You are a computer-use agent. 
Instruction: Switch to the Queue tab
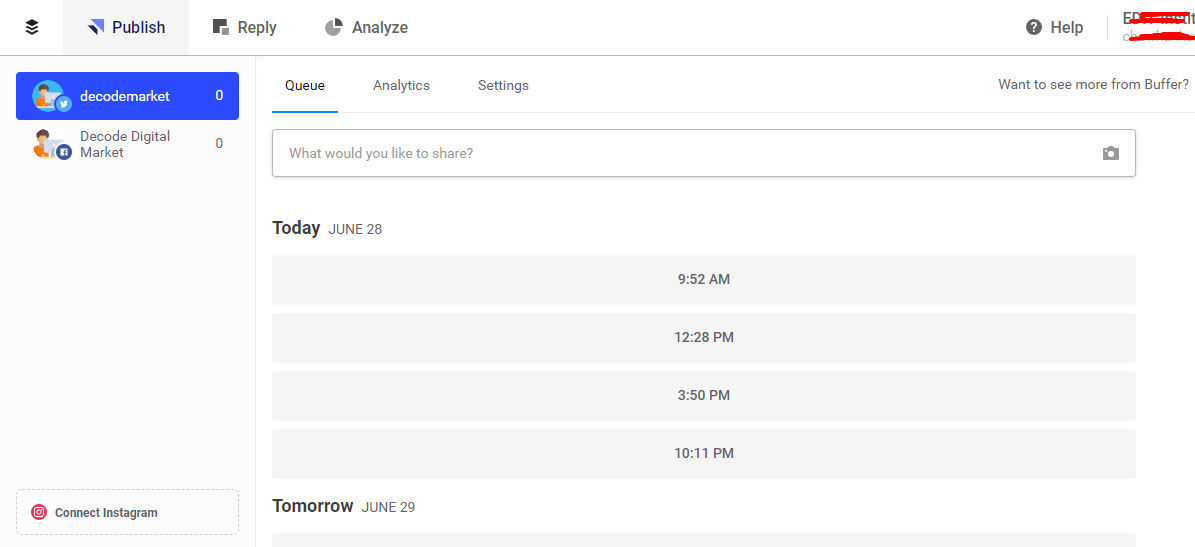coord(305,85)
